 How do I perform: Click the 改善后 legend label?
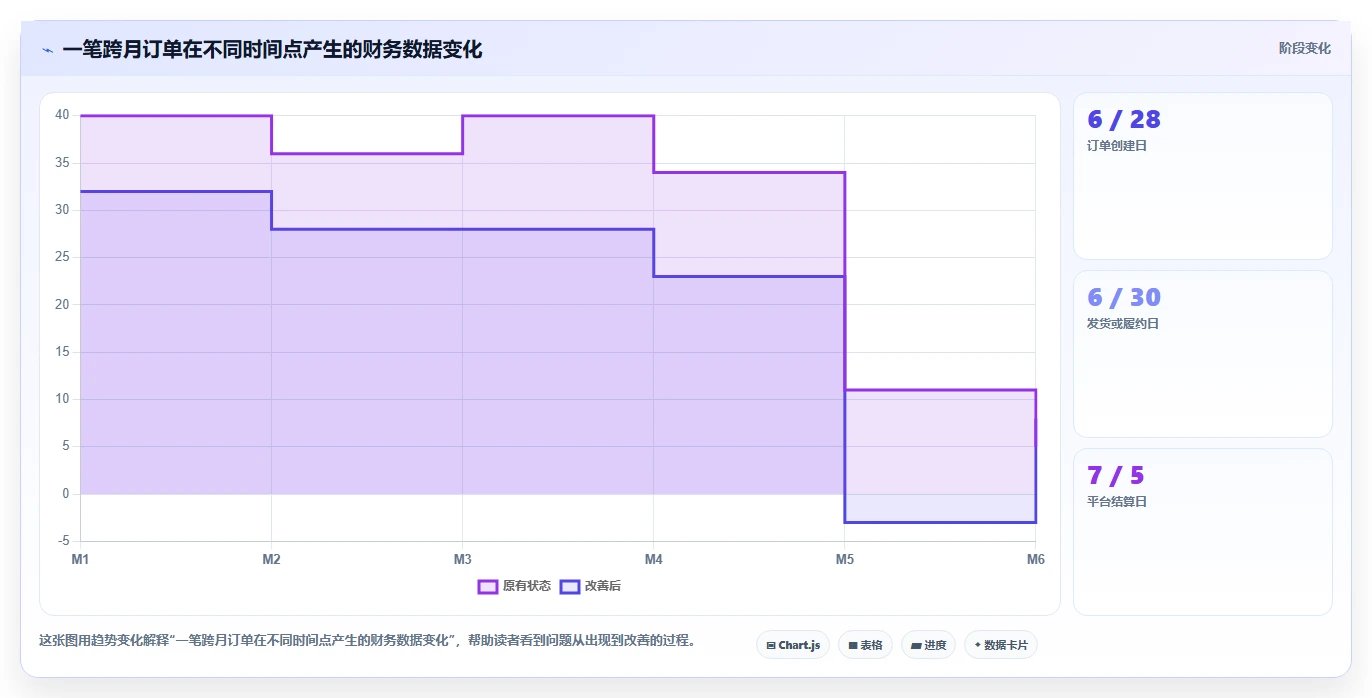click(x=603, y=586)
